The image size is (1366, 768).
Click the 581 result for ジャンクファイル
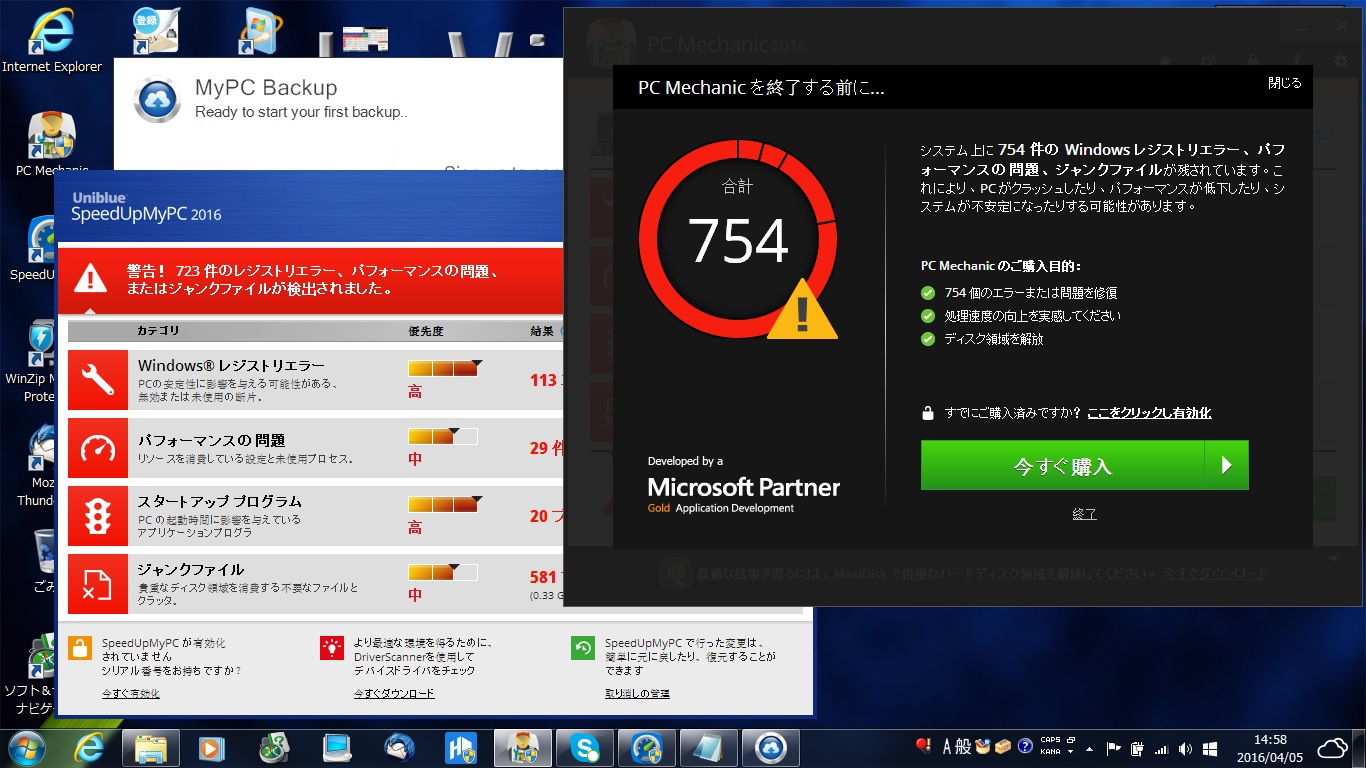[544, 577]
